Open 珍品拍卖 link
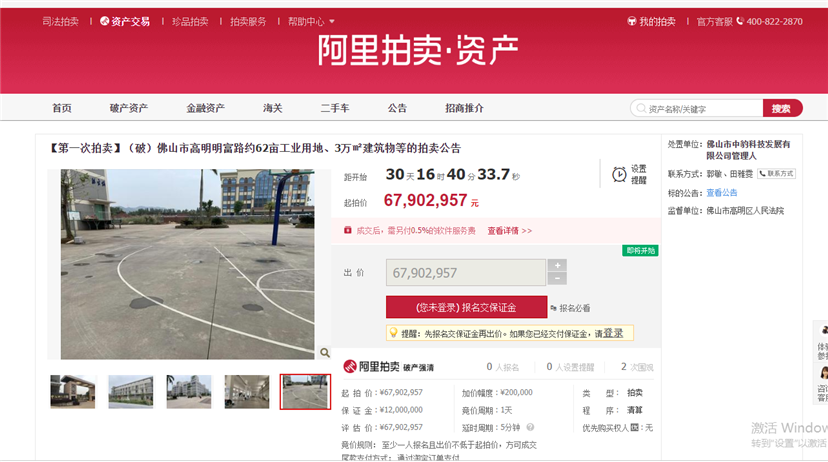The height and width of the screenshot is (462, 828). pyautogui.click(x=190, y=22)
